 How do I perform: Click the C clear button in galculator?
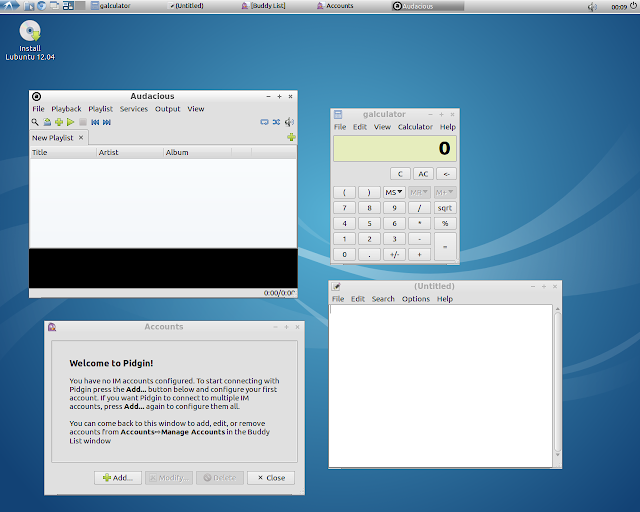pyautogui.click(x=400, y=174)
